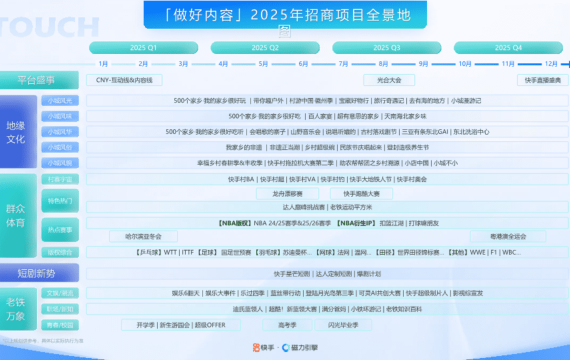Click the 可灵AI共创大赛 project text
Image resolution: width=570 pixels, height=360 pixels.
pos(380,293)
